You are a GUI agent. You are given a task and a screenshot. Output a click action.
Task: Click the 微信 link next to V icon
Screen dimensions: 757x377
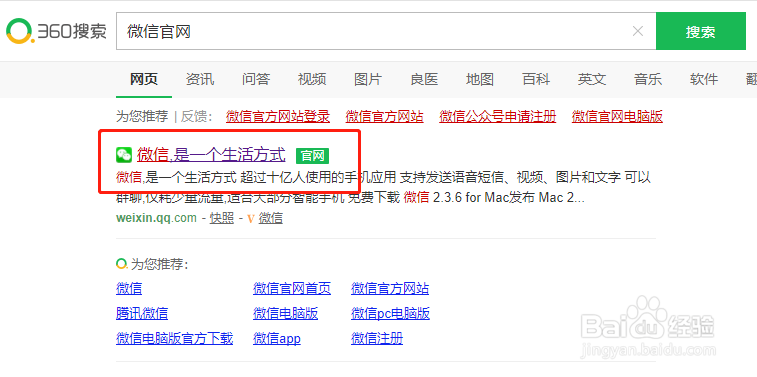click(x=271, y=218)
